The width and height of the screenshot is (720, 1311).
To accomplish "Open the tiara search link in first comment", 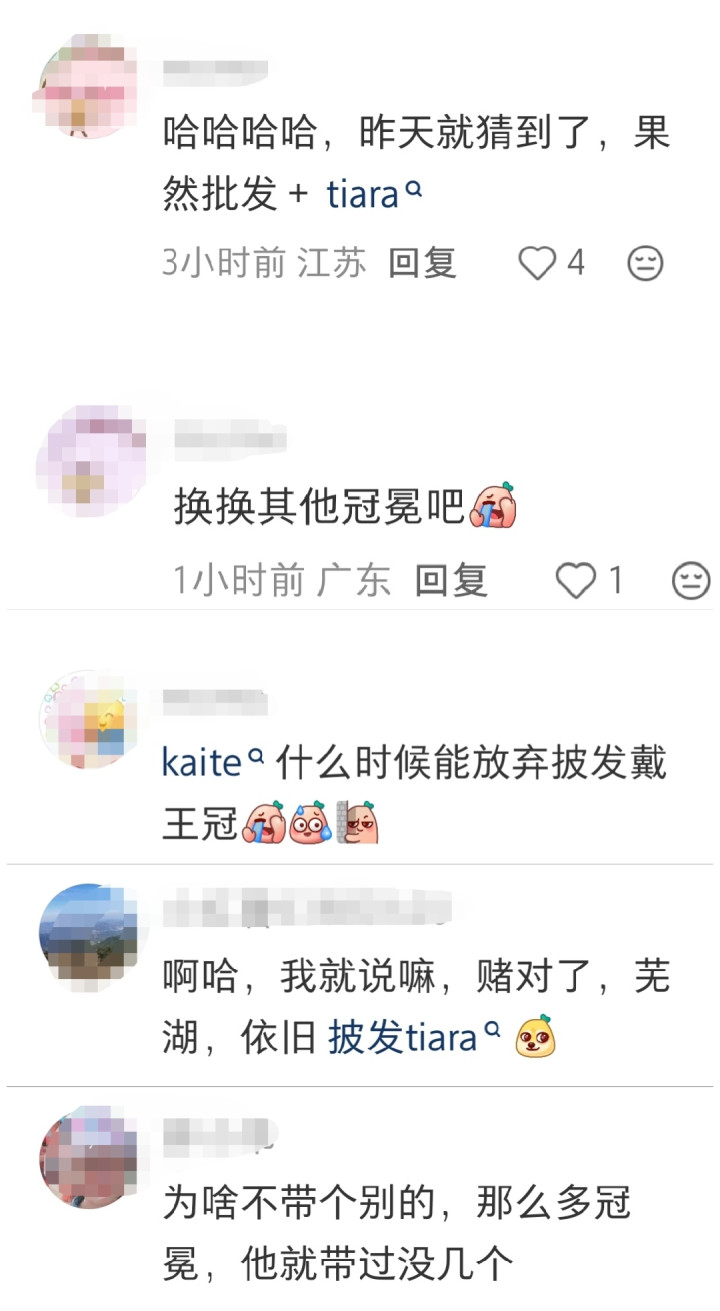I will (x=363, y=194).
